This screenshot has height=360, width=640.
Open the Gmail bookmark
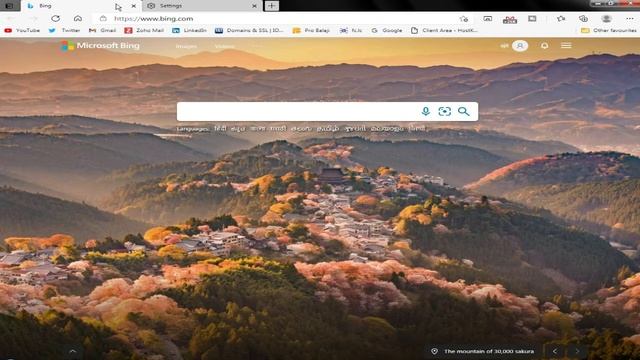click(102, 30)
